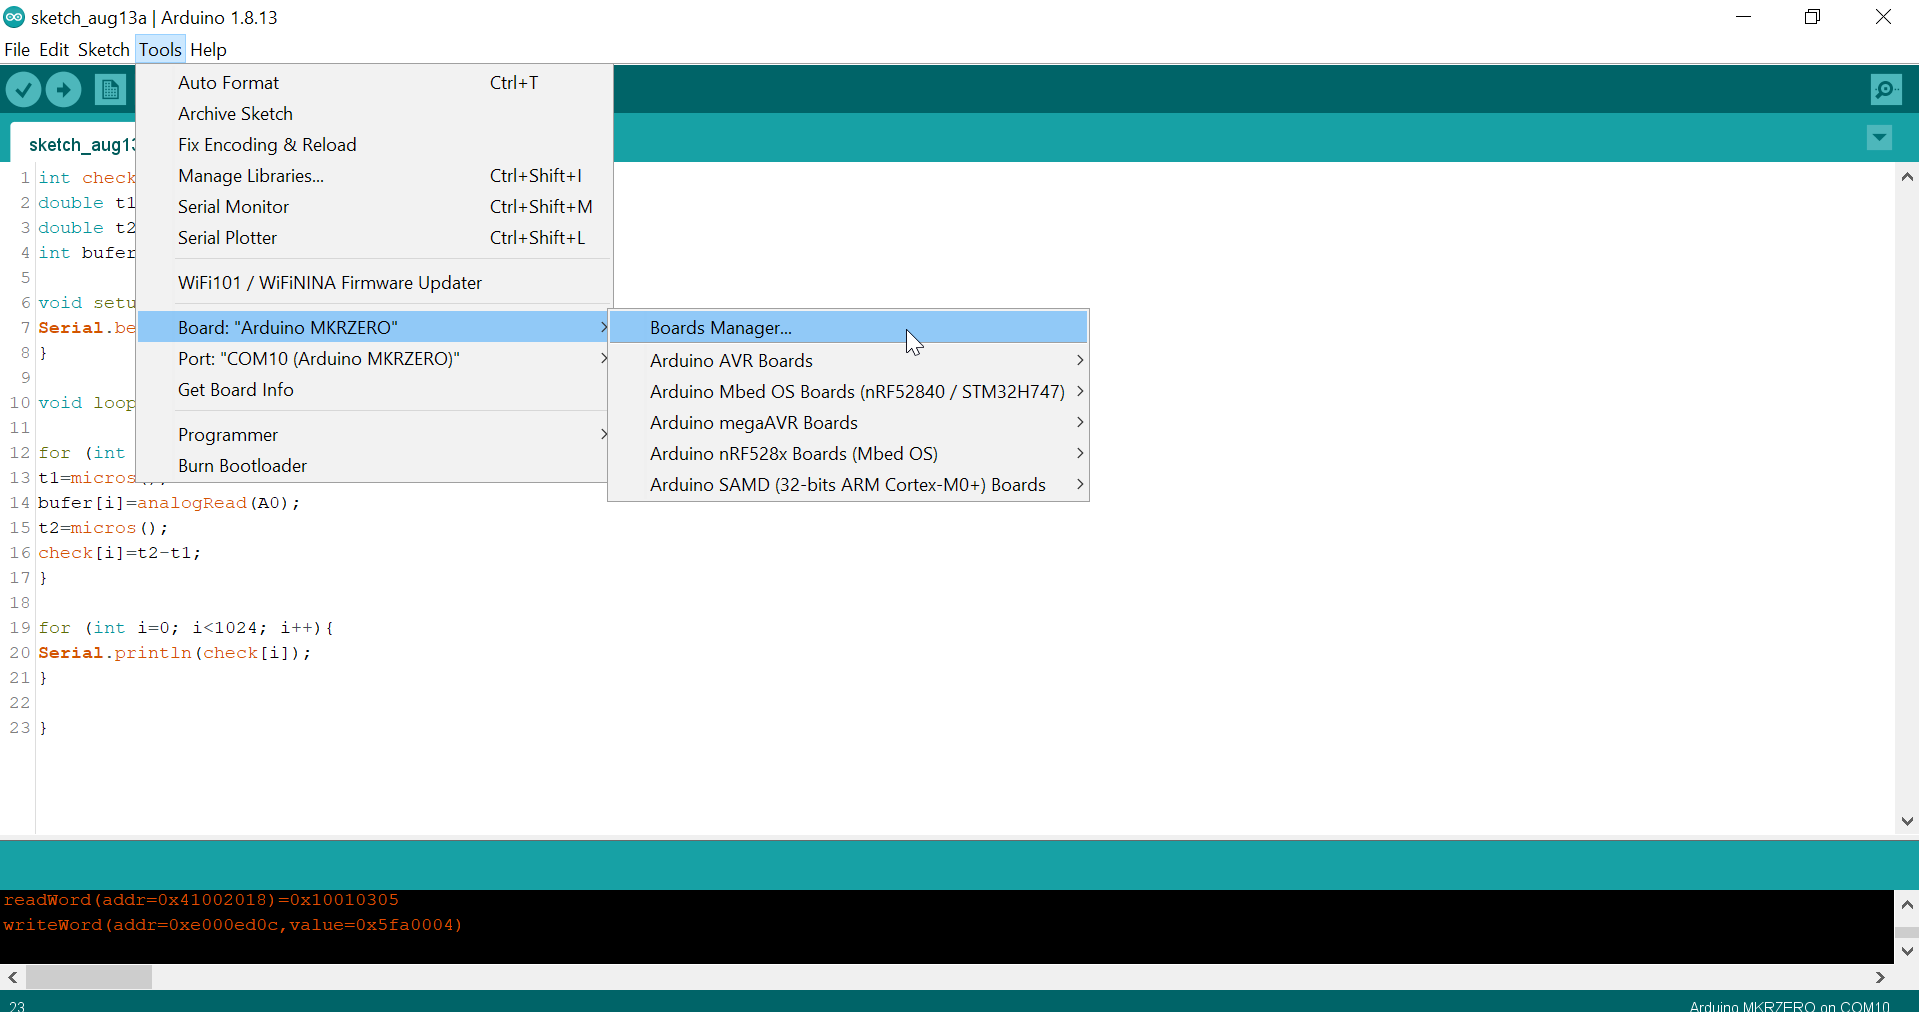1919x1012 pixels.
Task: Select Get Board Info
Action: click(x=375, y=390)
